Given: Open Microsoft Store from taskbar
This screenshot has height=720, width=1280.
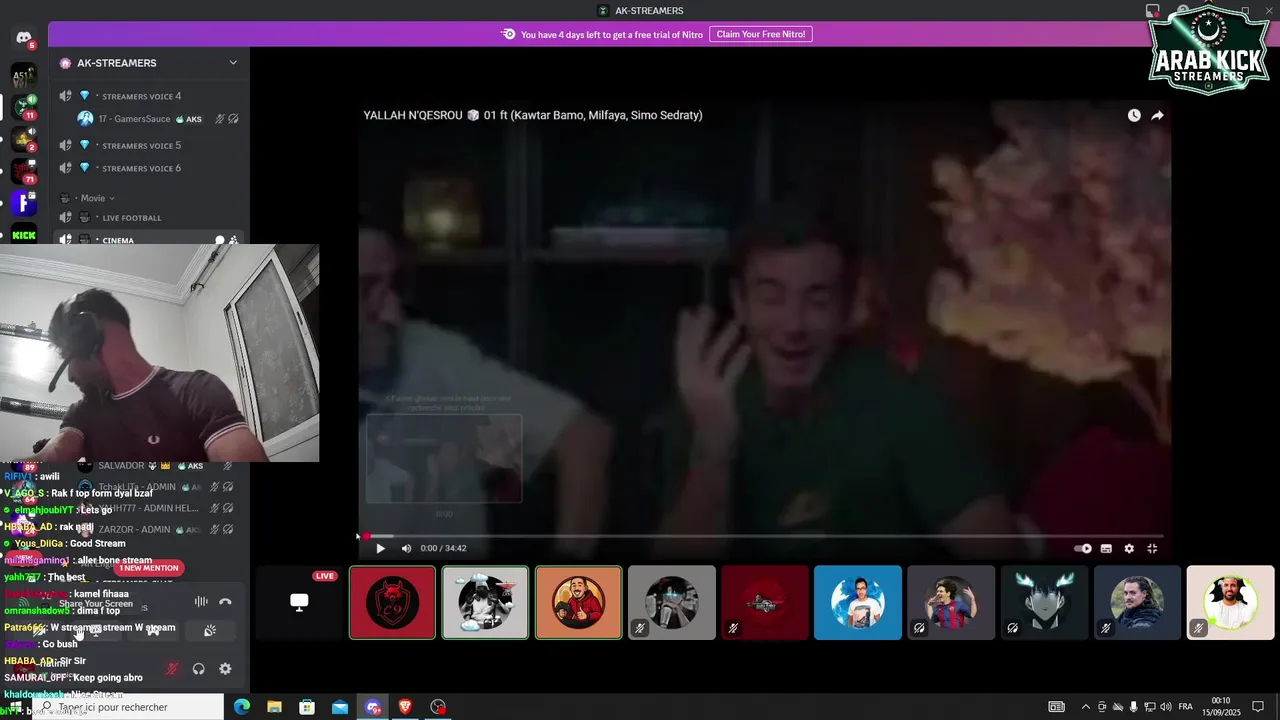Looking at the screenshot, I should click(307, 707).
